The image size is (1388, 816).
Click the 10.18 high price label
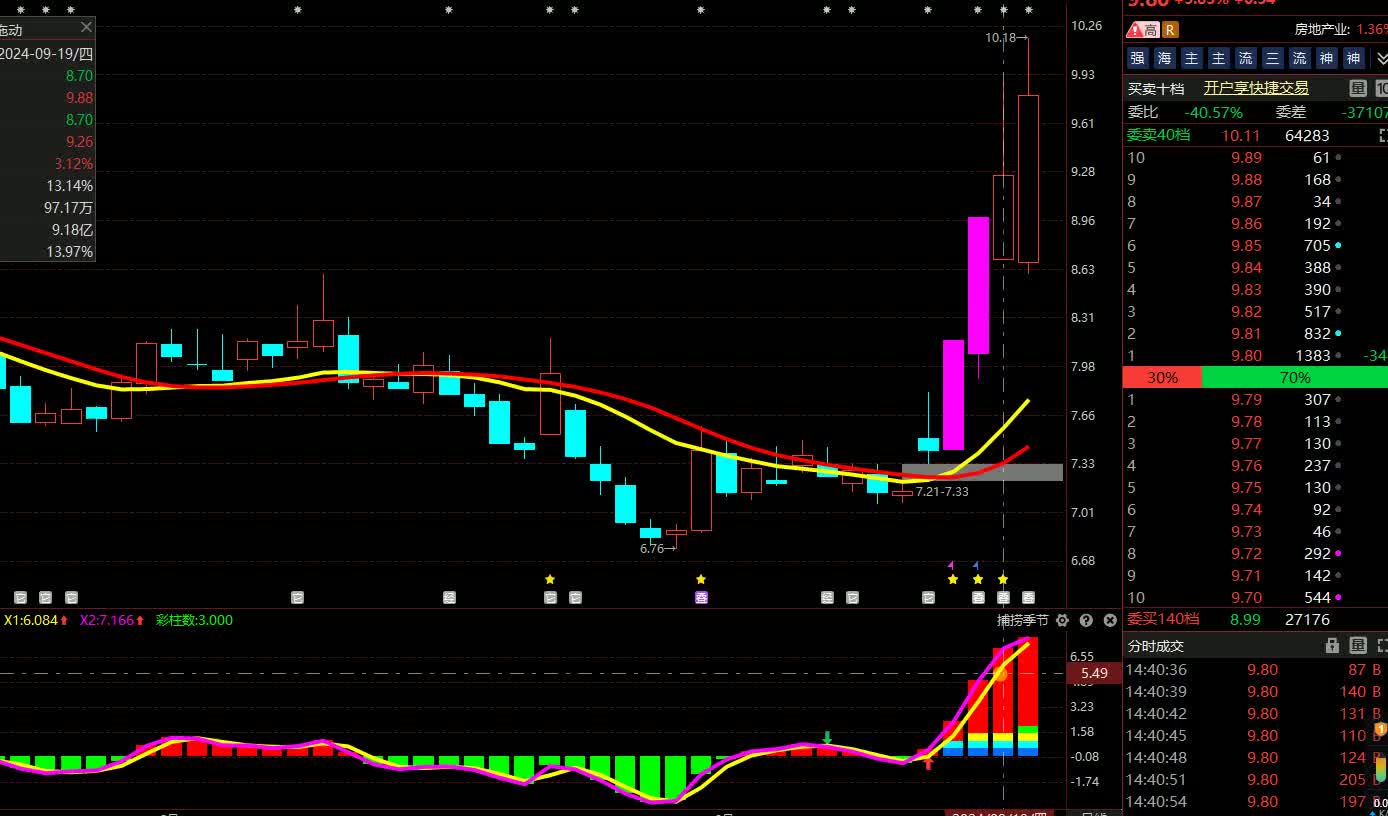1006,38
